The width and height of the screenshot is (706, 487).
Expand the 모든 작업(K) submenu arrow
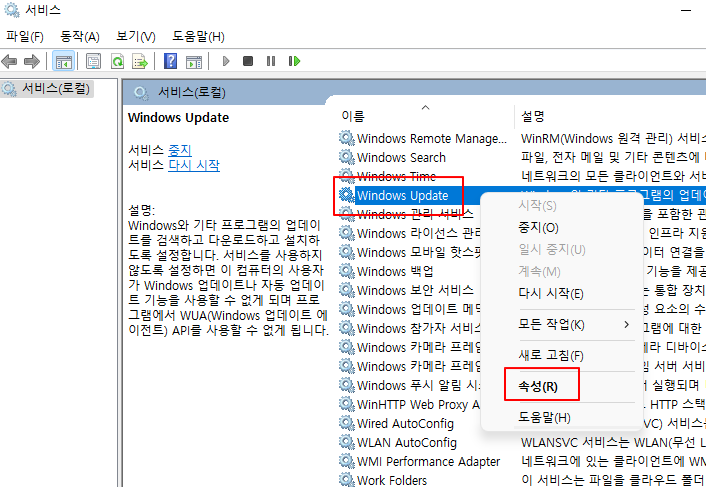626,325
